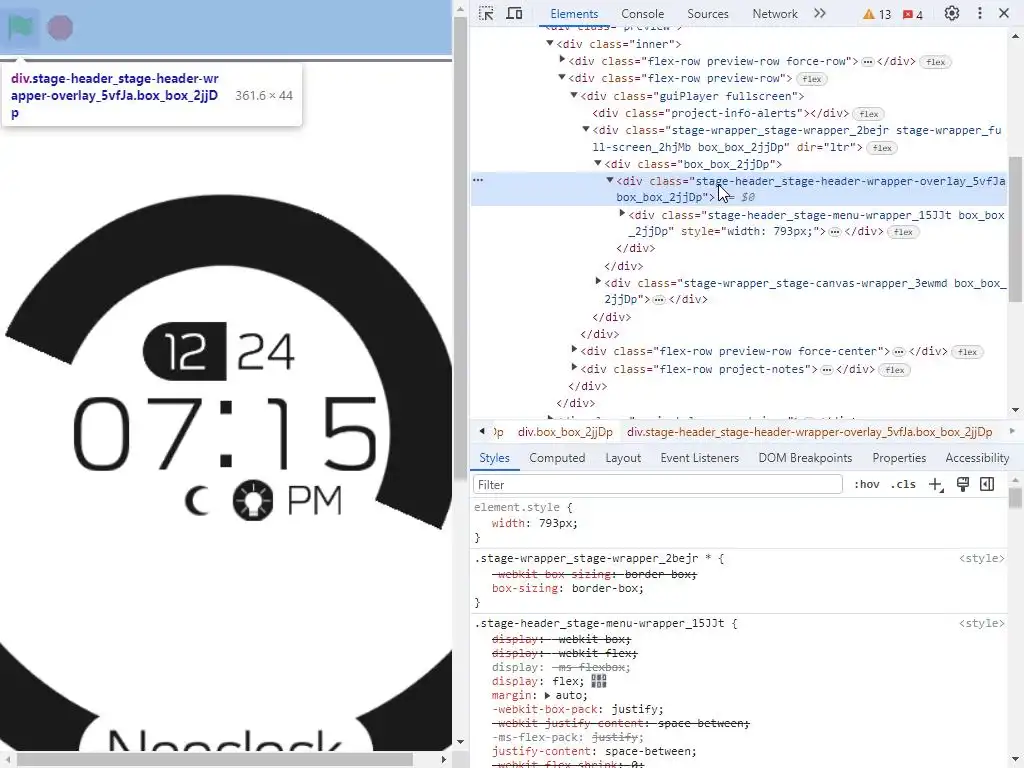Open DevTools settings gear
Viewport: 1024px width, 768px height.
[952, 13]
